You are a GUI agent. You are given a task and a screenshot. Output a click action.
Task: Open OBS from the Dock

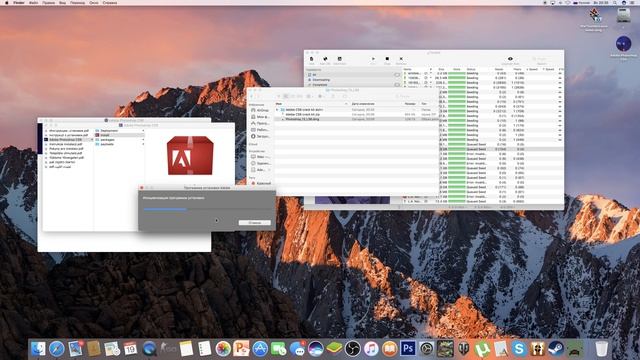coord(352,349)
